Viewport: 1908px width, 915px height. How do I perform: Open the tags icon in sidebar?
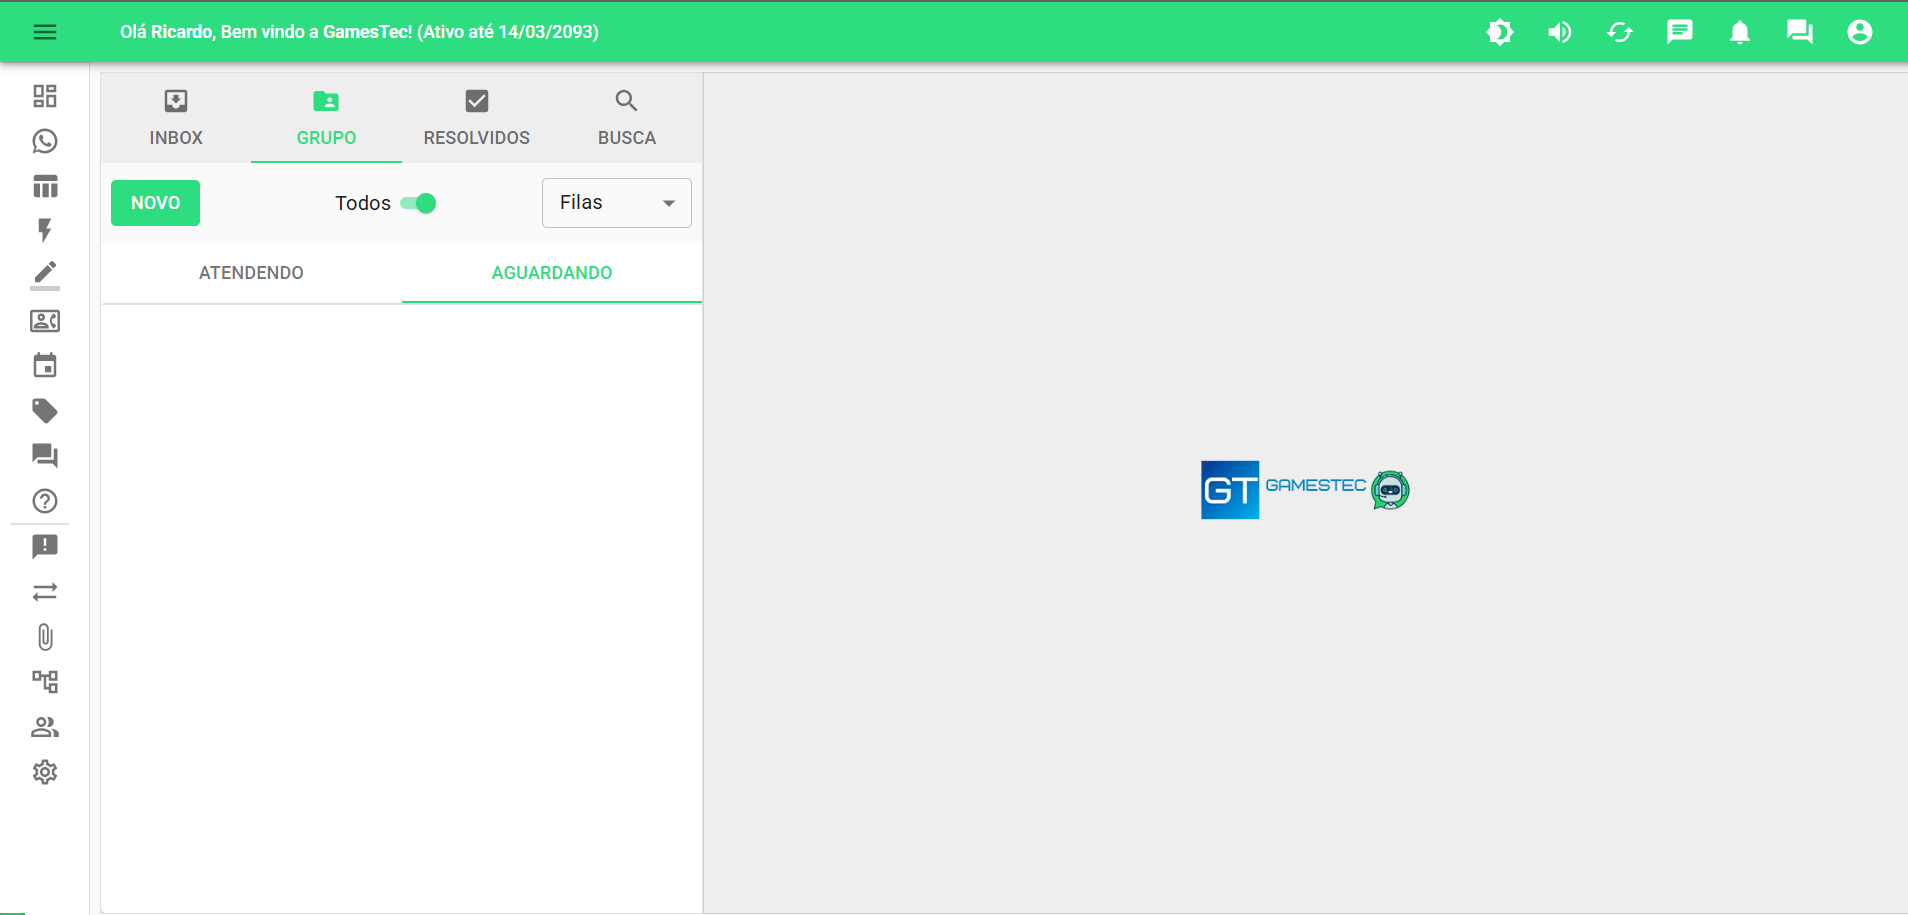[45, 411]
